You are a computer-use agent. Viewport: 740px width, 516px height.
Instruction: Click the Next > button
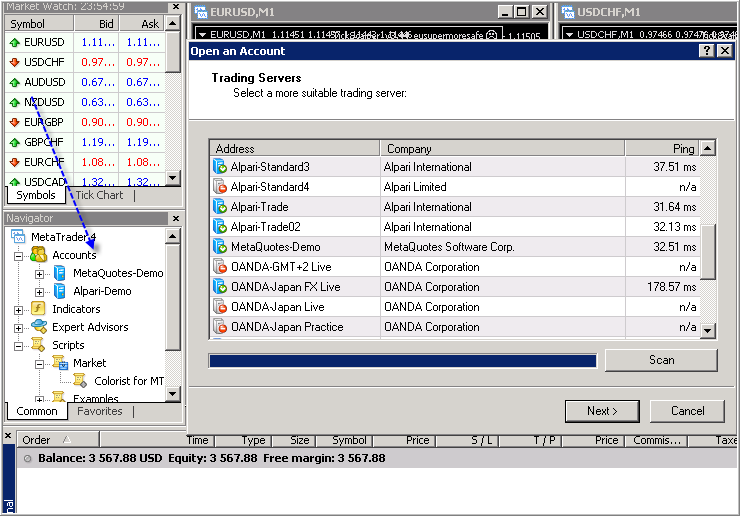coord(602,411)
